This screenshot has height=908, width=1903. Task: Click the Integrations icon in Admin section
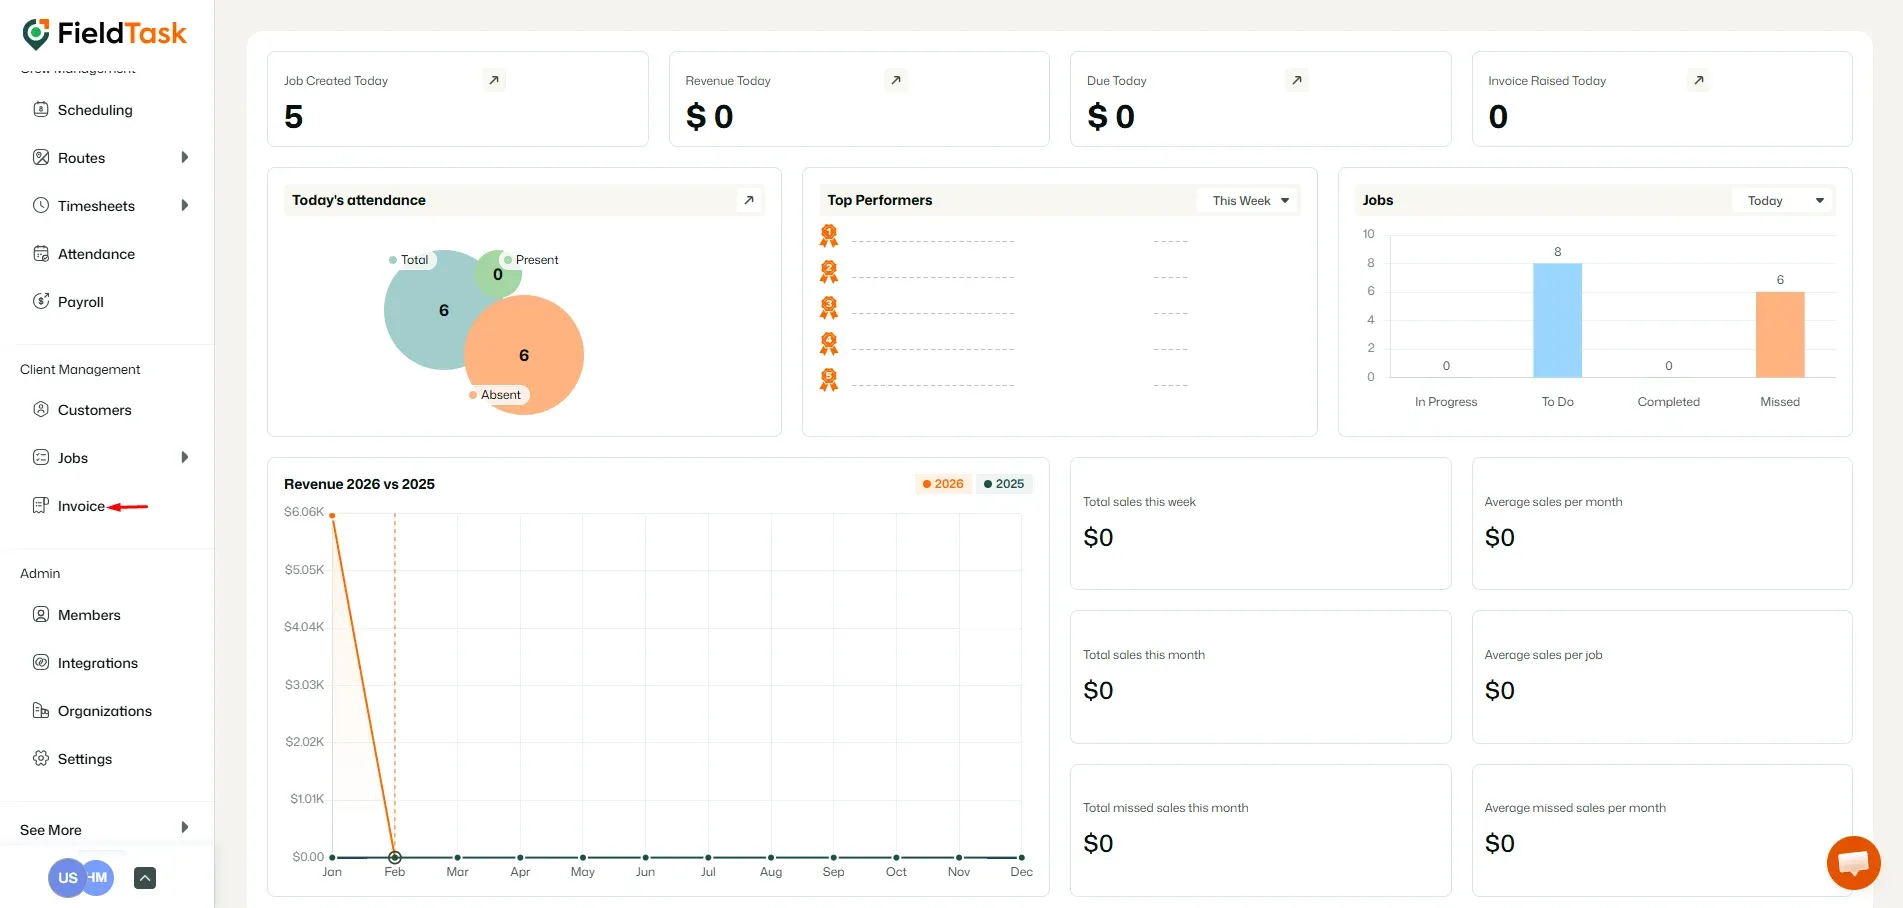pos(40,662)
